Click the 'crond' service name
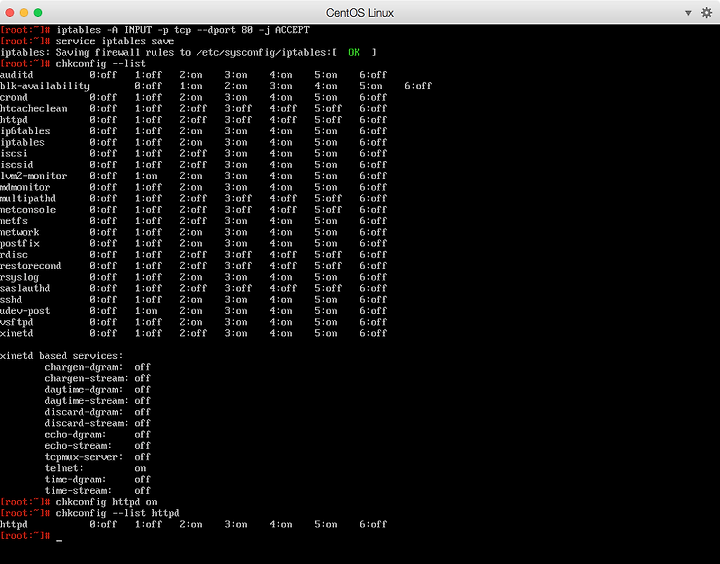 click(x=14, y=97)
